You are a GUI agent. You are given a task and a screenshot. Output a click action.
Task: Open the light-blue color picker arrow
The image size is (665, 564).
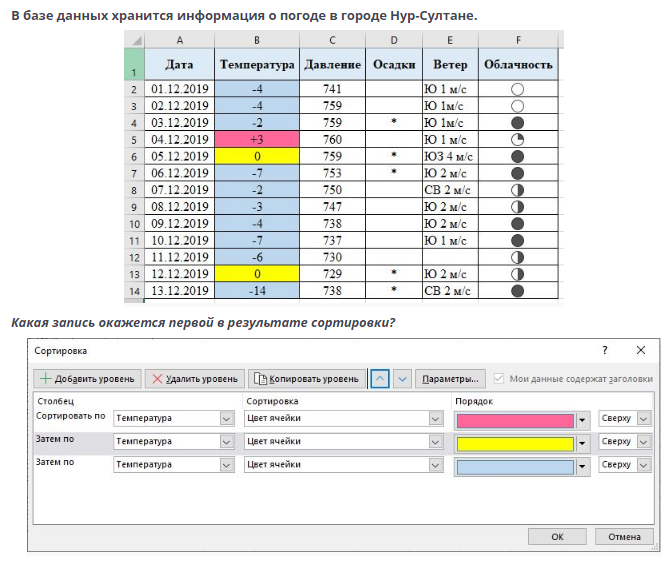point(583,465)
